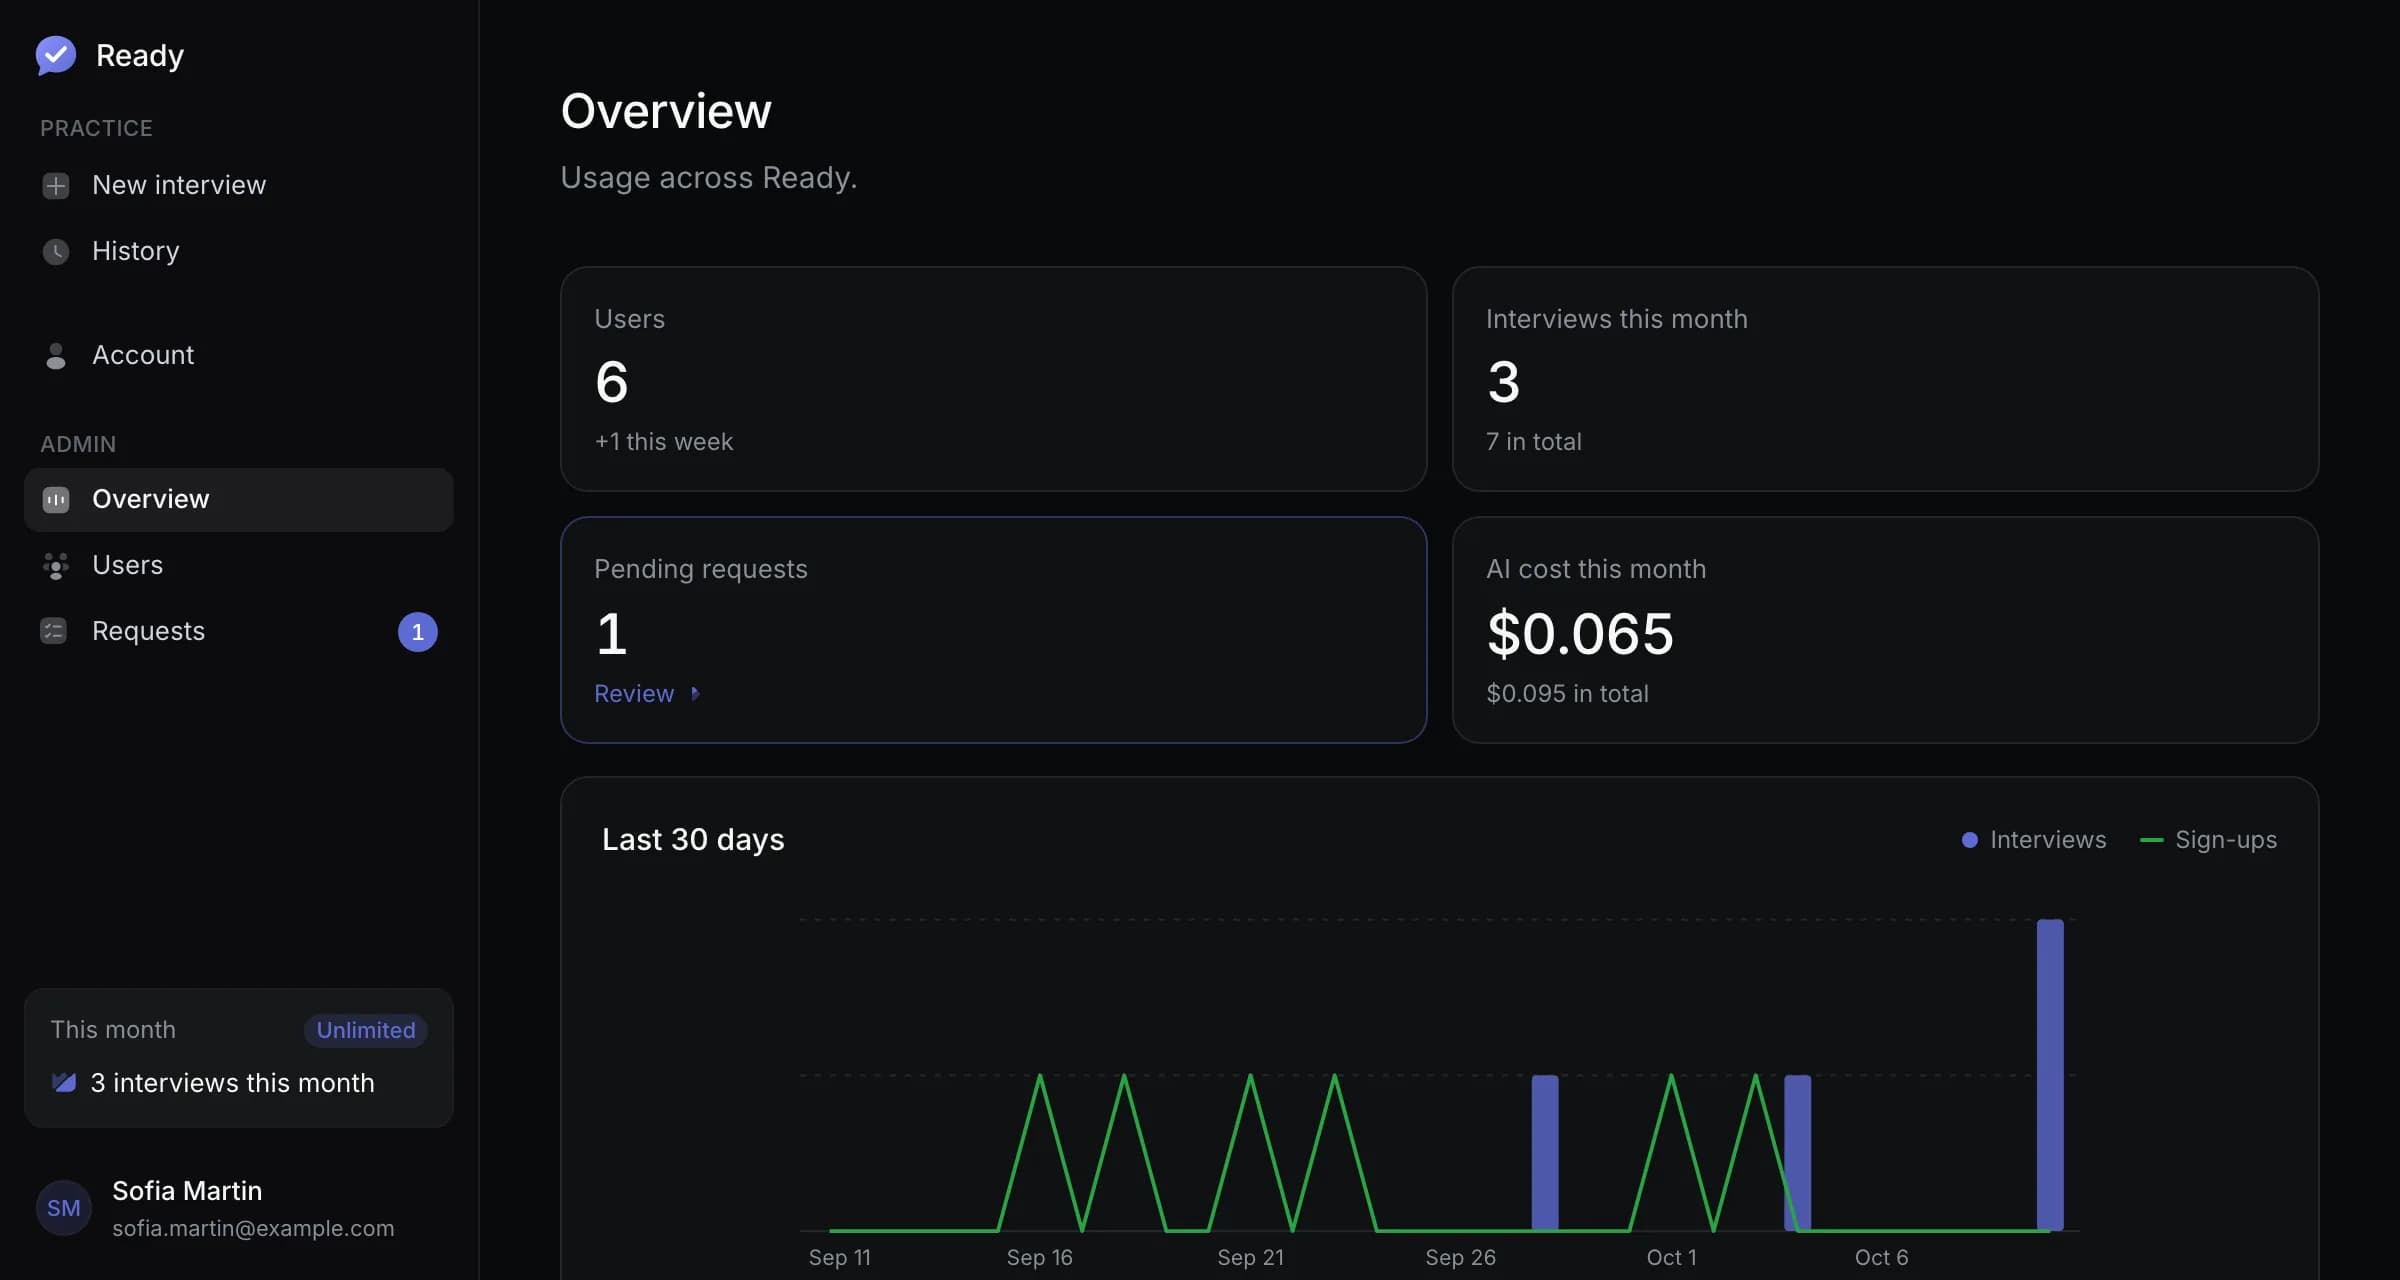This screenshot has height=1280, width=2400.
Task: Click the Interviews legend dot
Action: click(1970, 840)
